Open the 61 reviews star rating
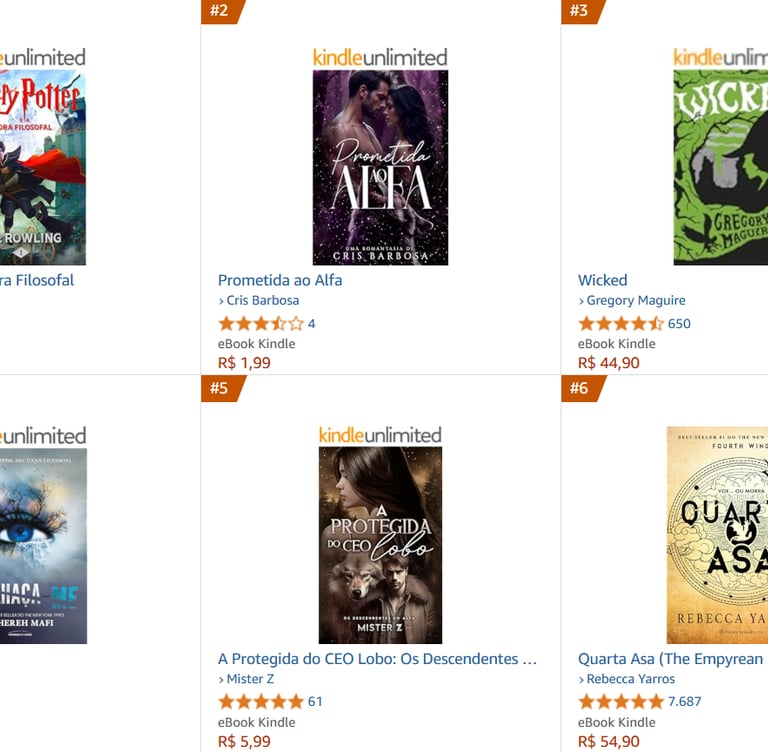This screenshot has width=768, height=752. 270,702
